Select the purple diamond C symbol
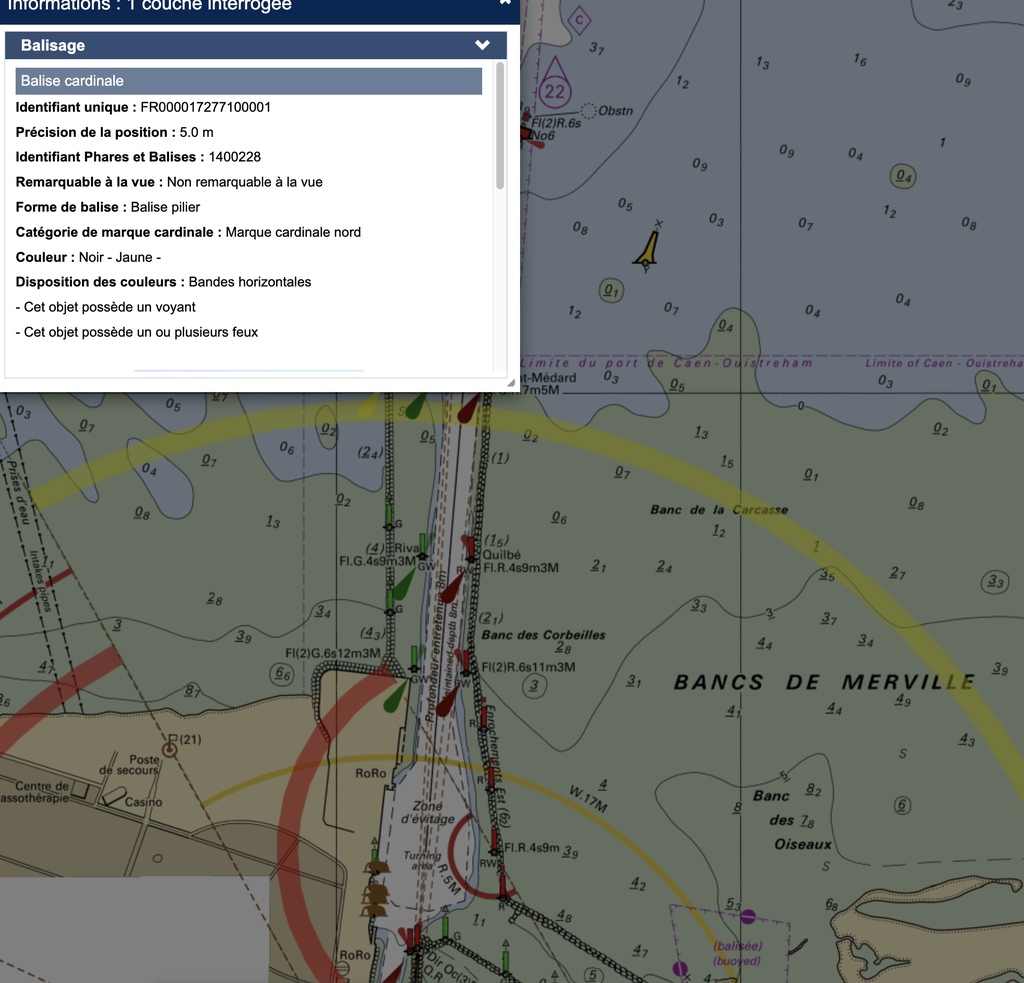Image resolution: width=1024 pixels, height=983 pixels. point(578,19)
